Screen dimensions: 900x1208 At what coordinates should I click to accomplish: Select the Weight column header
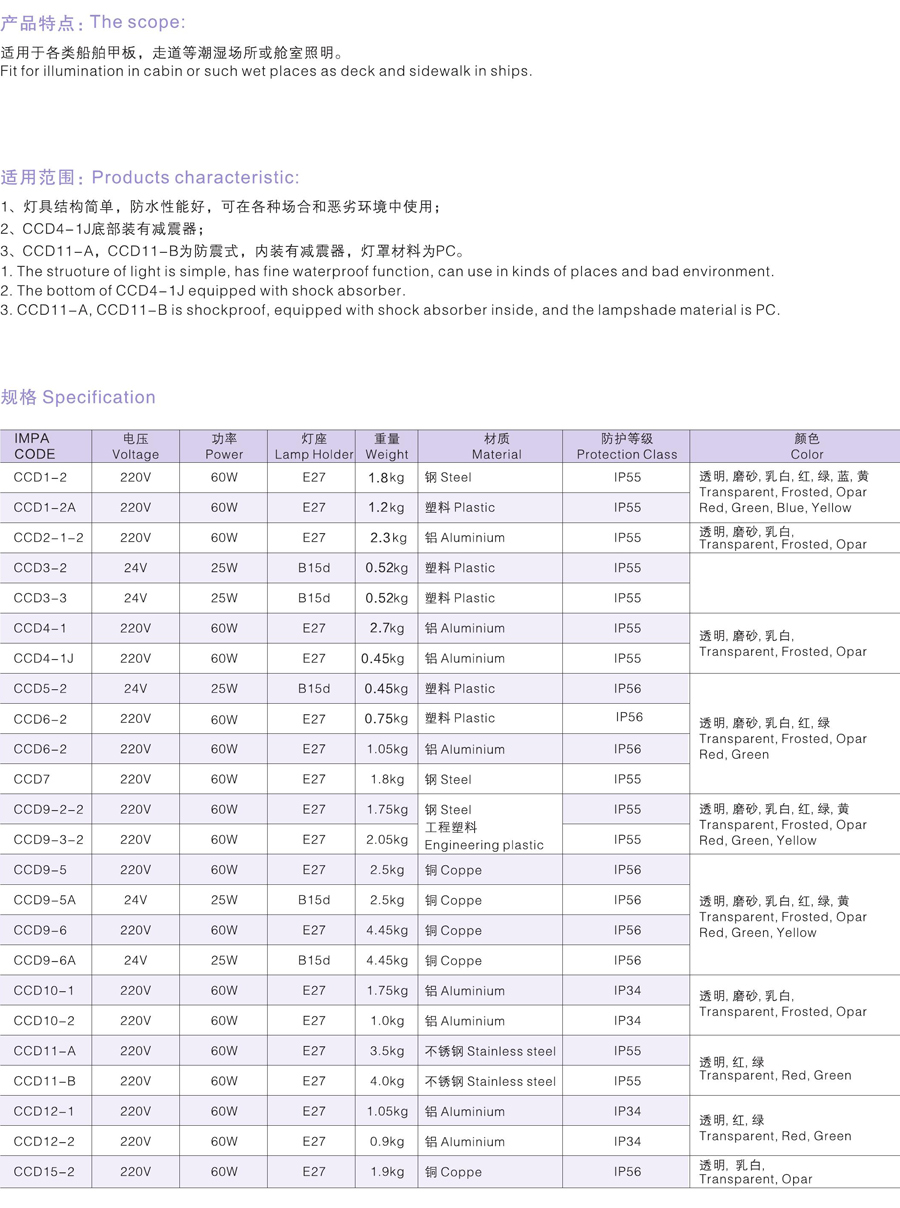[387, 446]
